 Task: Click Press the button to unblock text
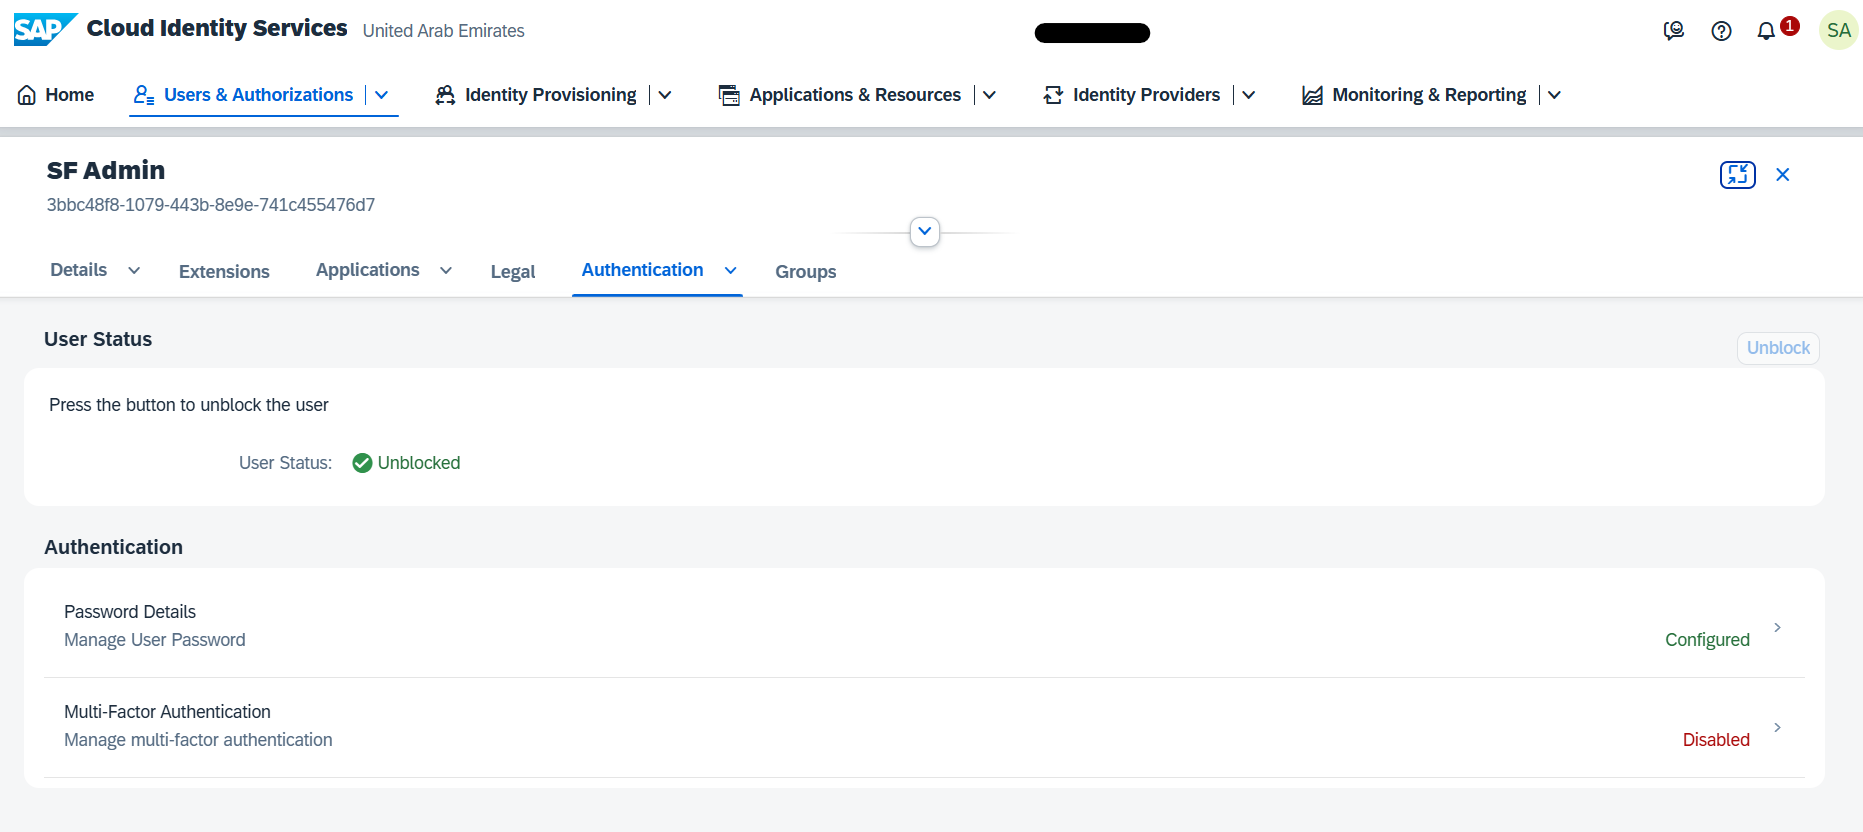coord(189,405)
